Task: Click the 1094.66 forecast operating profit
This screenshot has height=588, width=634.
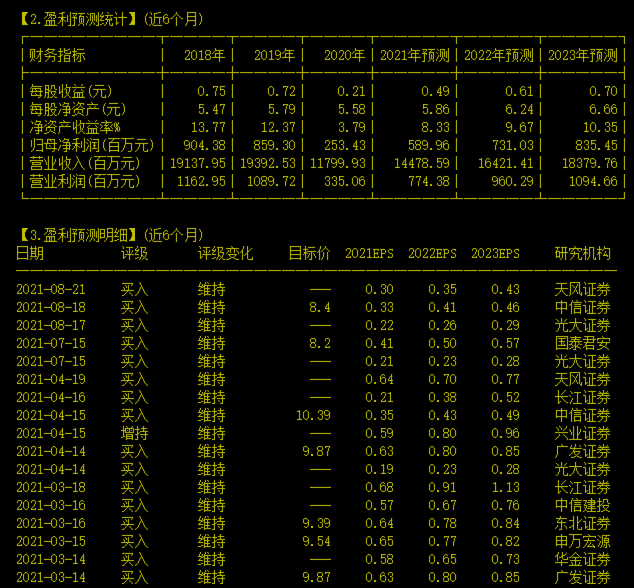Action: [x=593, y=181]
